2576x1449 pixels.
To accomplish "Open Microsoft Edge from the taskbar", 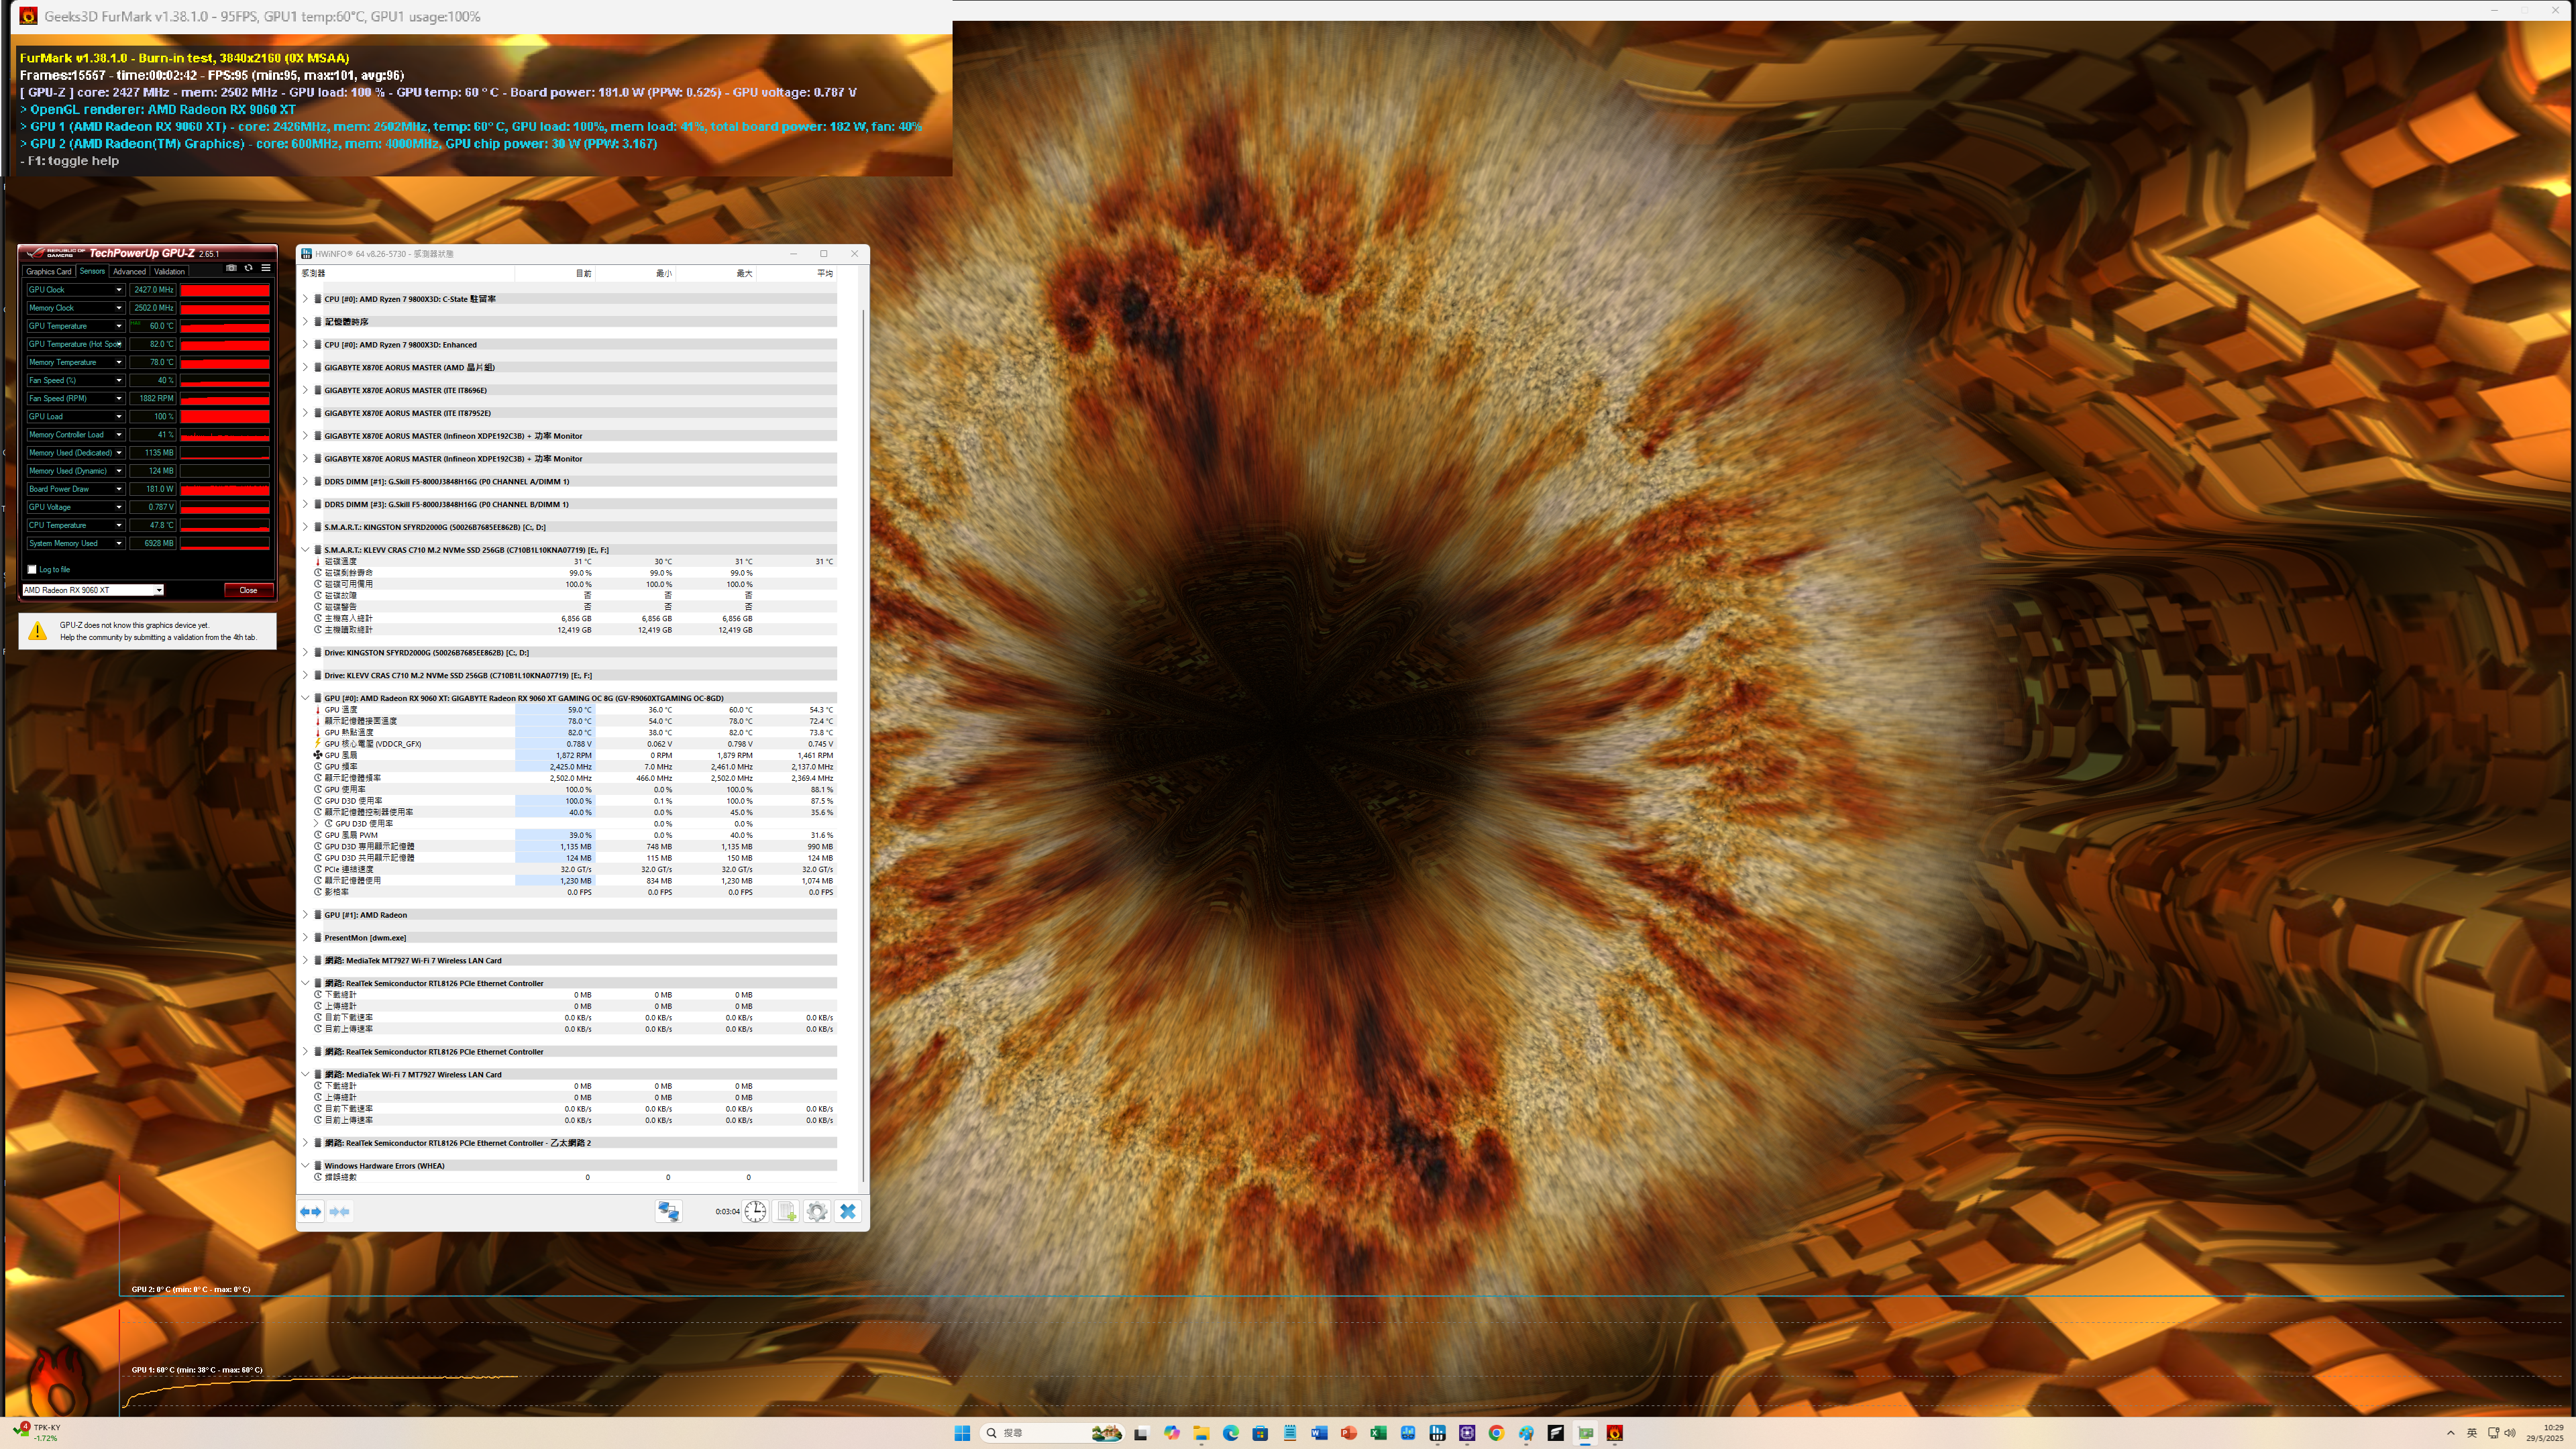I will (1230, 1433).
